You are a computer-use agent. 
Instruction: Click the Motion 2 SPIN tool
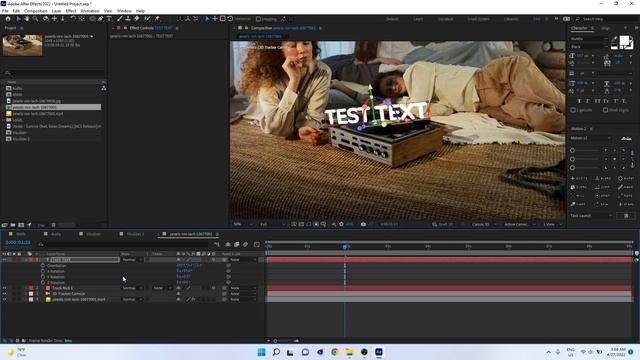(602, 204)
